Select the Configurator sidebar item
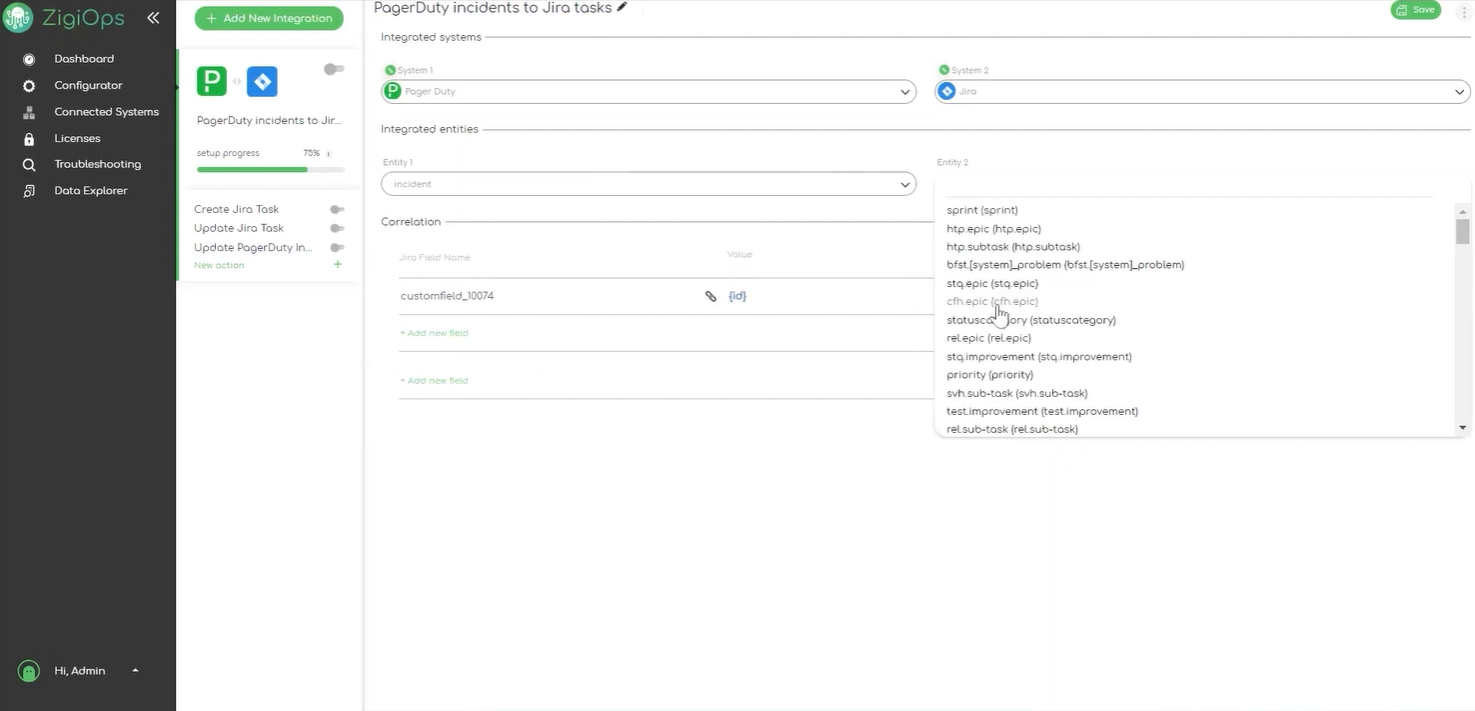The height and width of the screenshot is (711, 1475). point(88,85)
